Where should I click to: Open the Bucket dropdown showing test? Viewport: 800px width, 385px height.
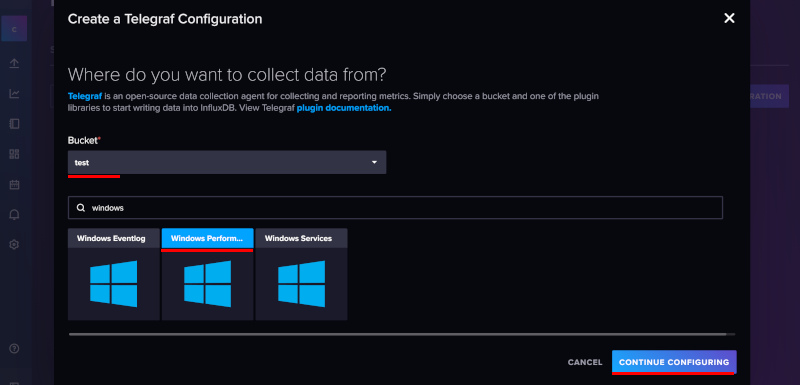point(227,162)
